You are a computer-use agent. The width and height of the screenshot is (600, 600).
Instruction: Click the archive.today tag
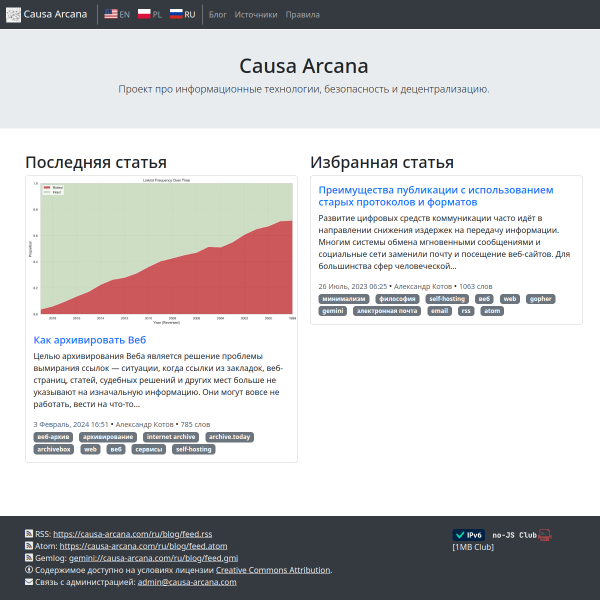pyautogui.click(x=230, y=437)
